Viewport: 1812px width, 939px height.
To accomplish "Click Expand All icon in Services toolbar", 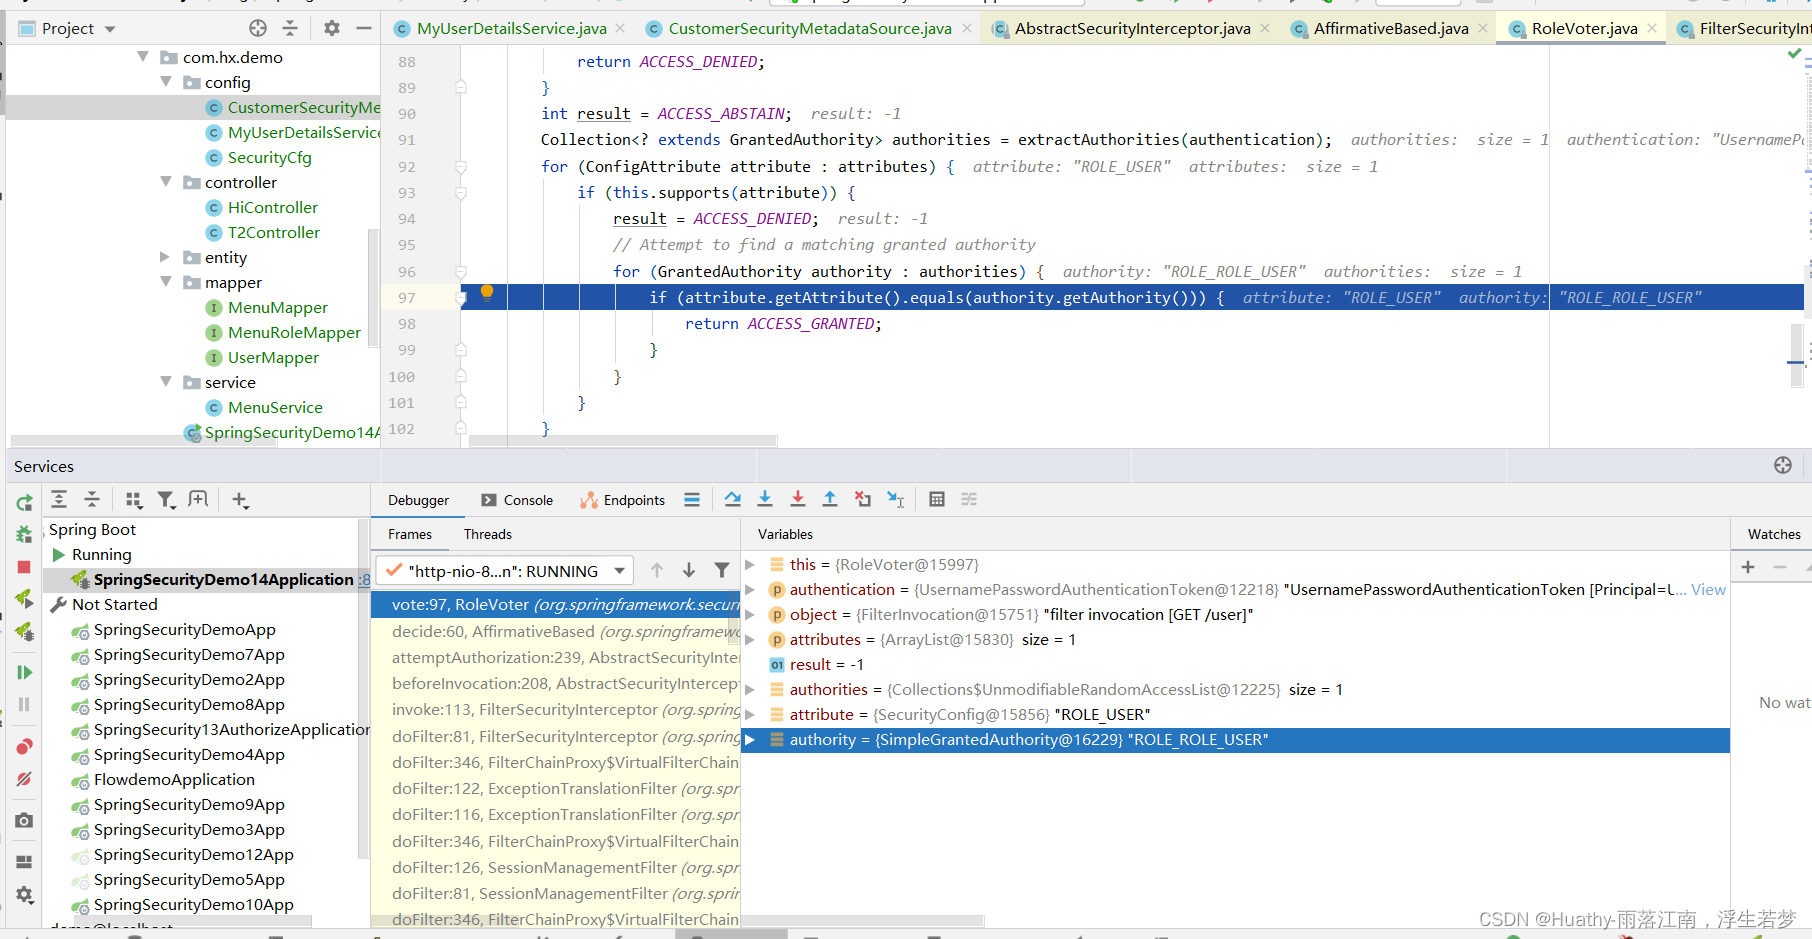I will pyautogui.click(x=59, y=499).
